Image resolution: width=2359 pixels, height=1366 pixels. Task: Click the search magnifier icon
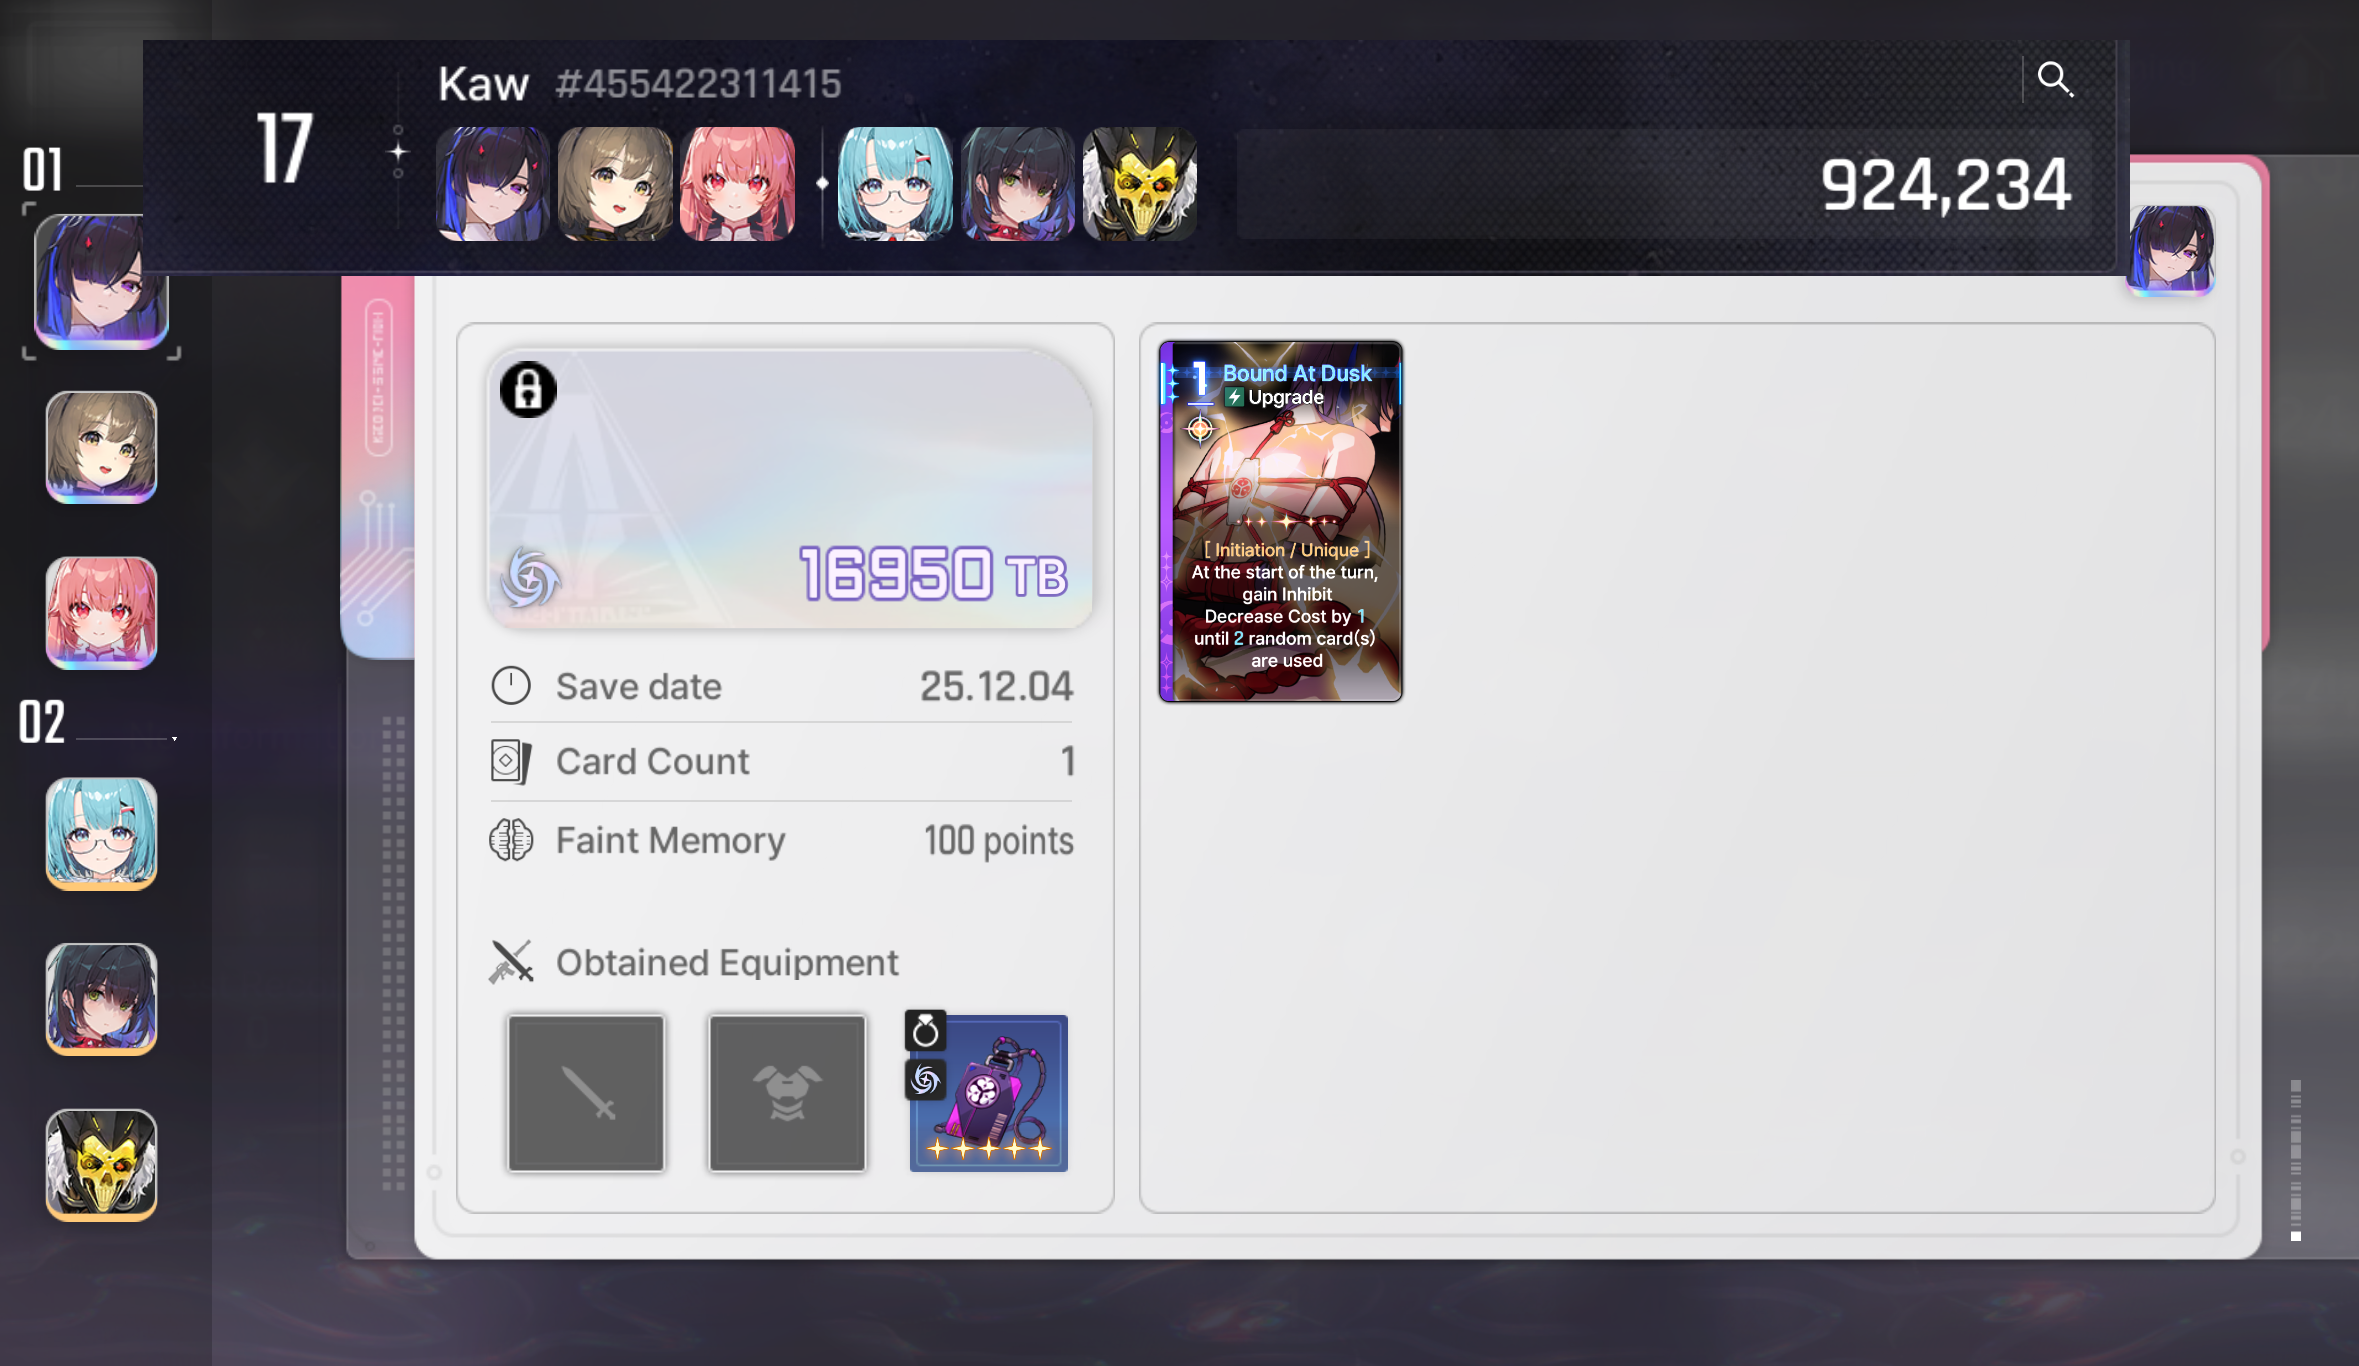click(x=2055, y=79)
